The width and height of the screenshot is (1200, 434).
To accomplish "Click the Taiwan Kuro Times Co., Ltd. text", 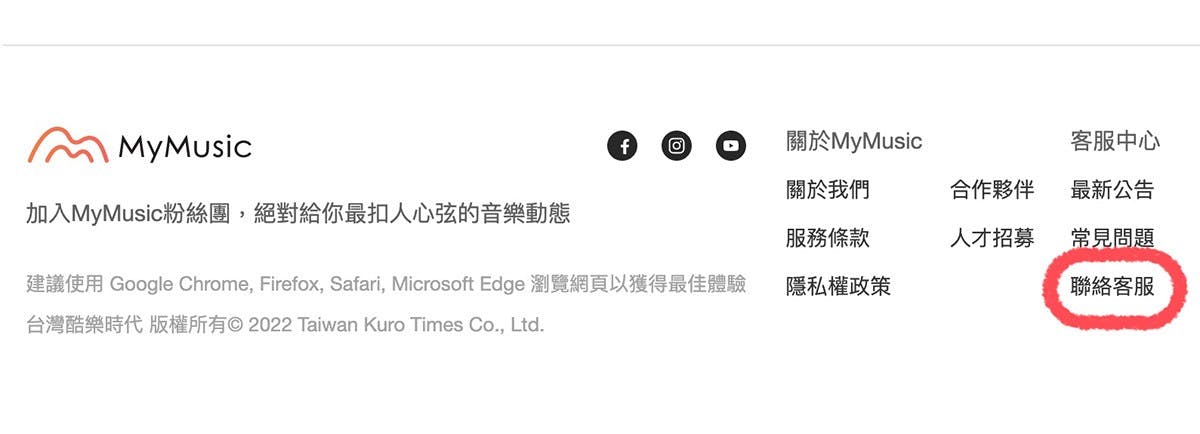I will [421, 325].
